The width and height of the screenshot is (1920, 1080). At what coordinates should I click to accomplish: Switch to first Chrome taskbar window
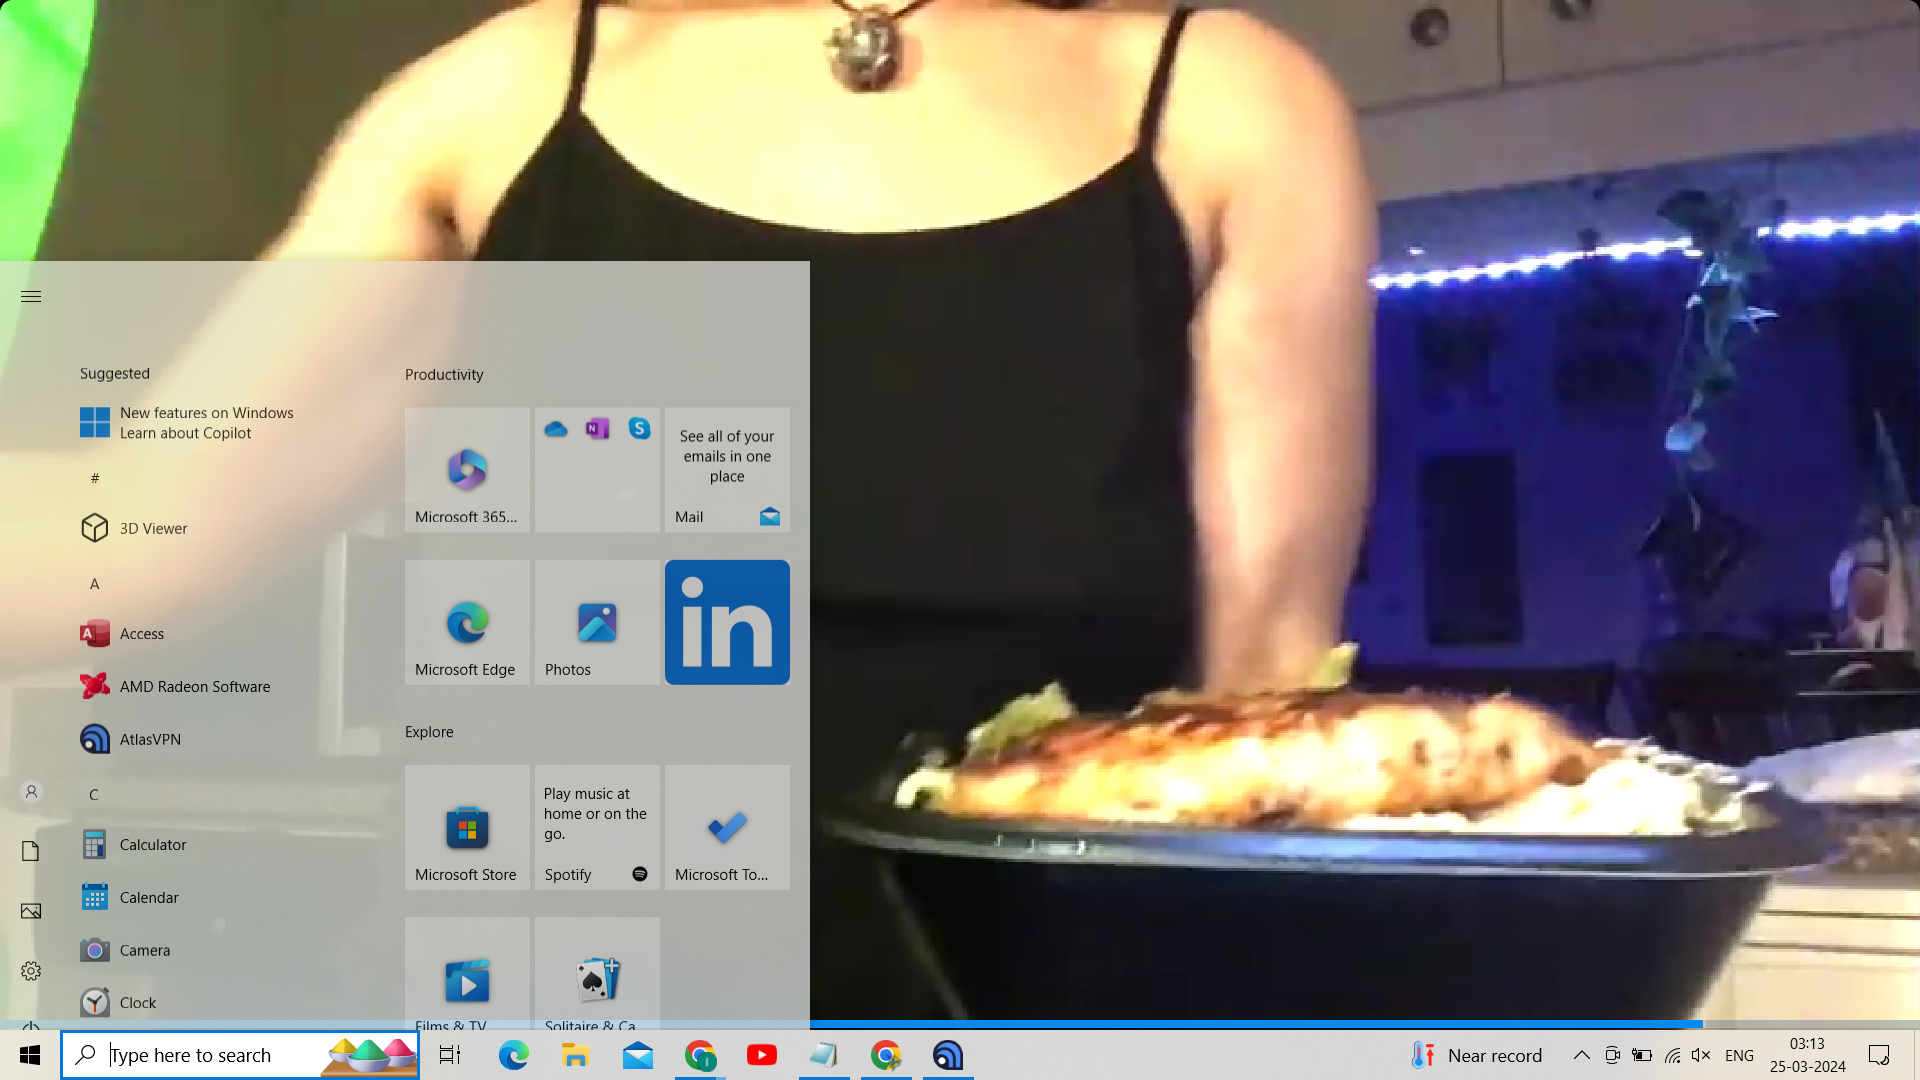point(700,1055)
